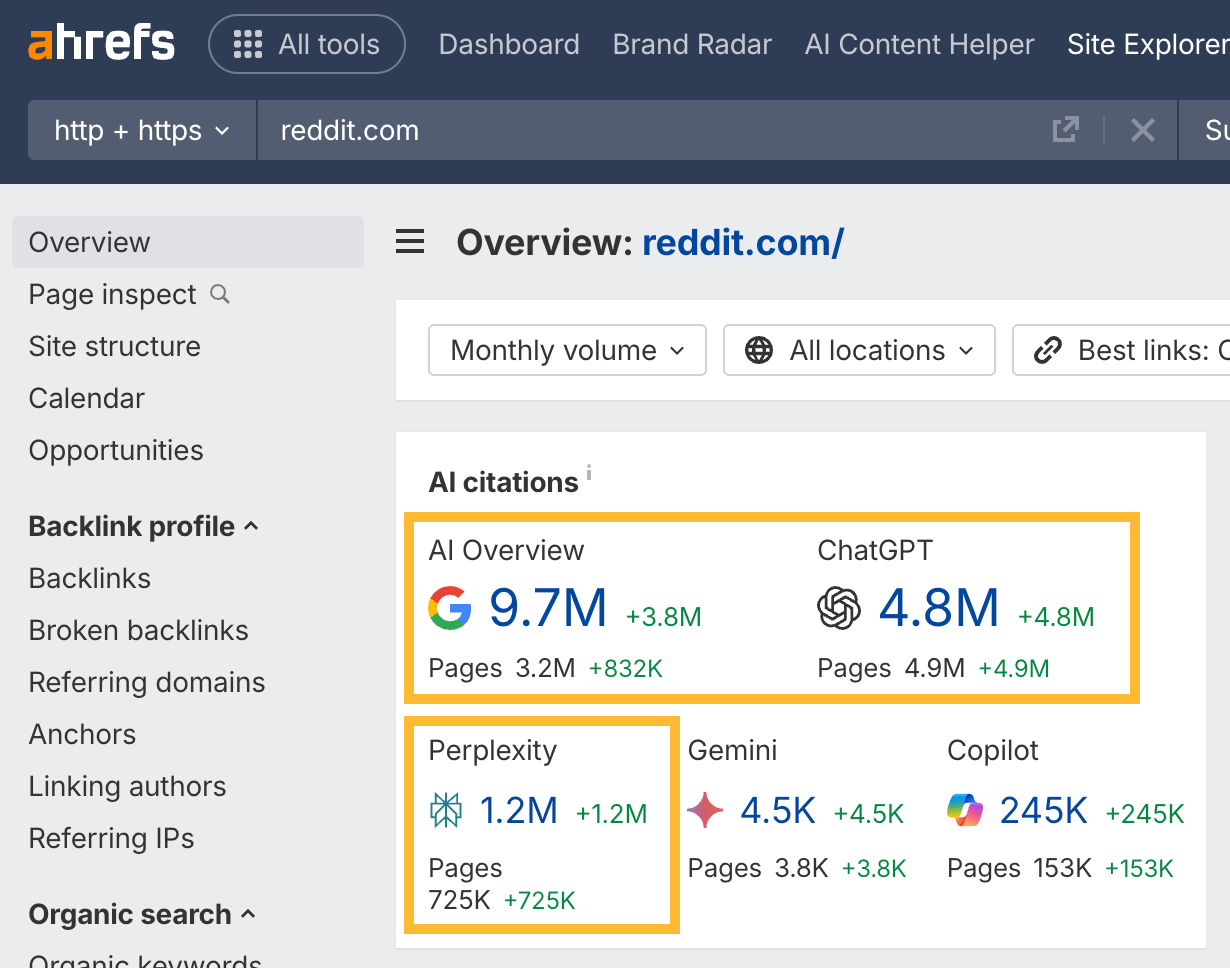Click inside the domain search input
Image resolution: width=1230 pixels, height=968 pixels.
[600, 129]
